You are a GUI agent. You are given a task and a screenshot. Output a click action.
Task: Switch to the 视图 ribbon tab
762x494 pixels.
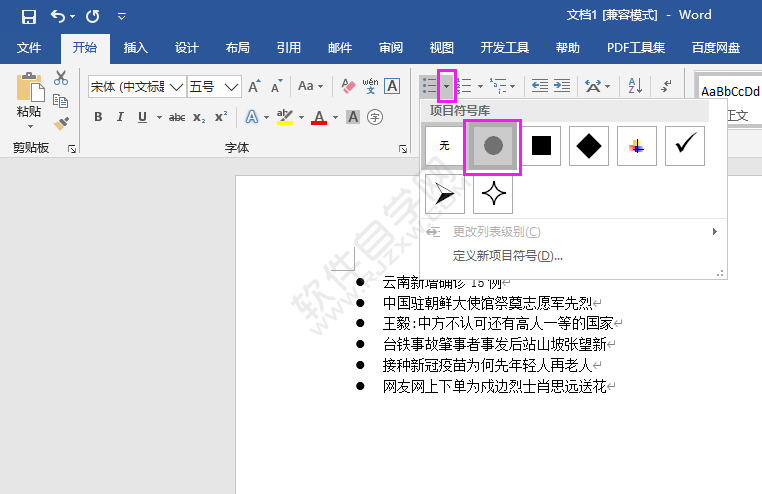click(x=442, y=48)
